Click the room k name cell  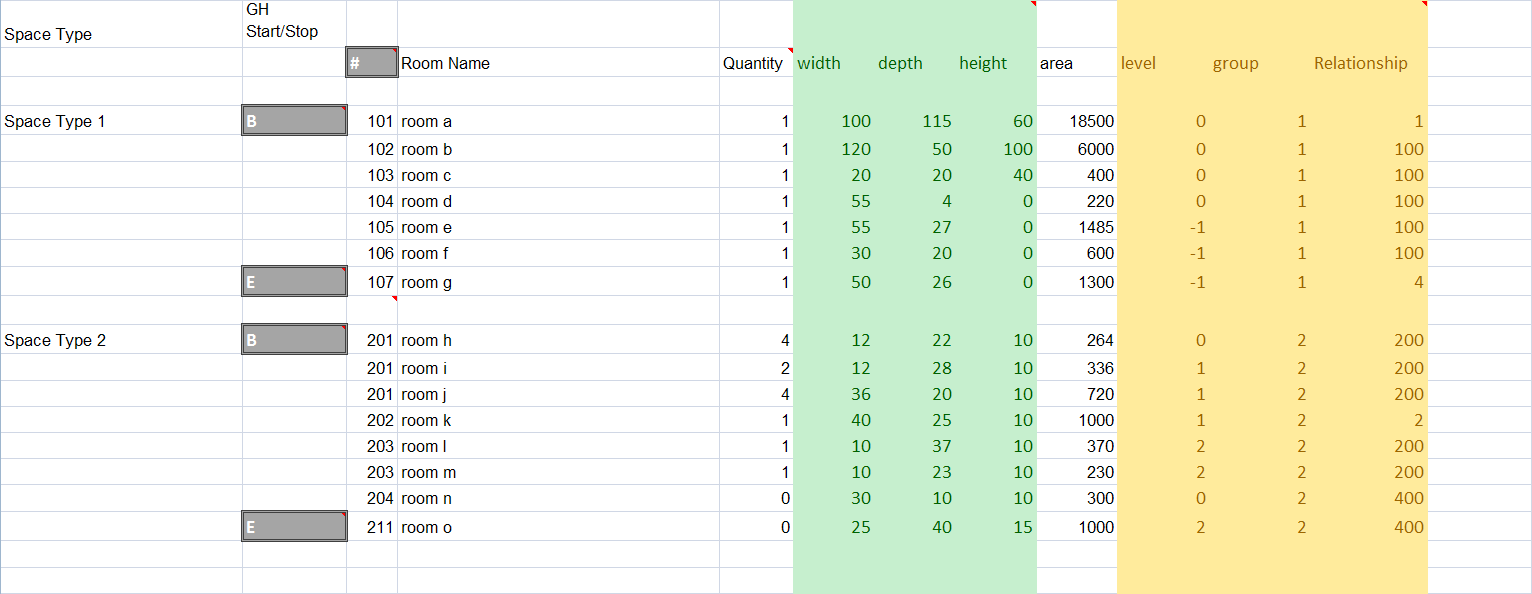pyautogui.click(x=428, y=420)
